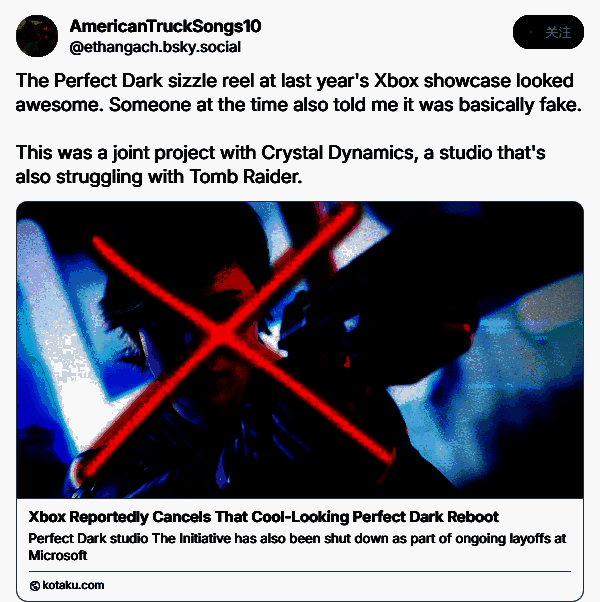Click the word 'Microsoft' in the card description
This screenshot has height=602, width=600.
click(x=58, y=555)
